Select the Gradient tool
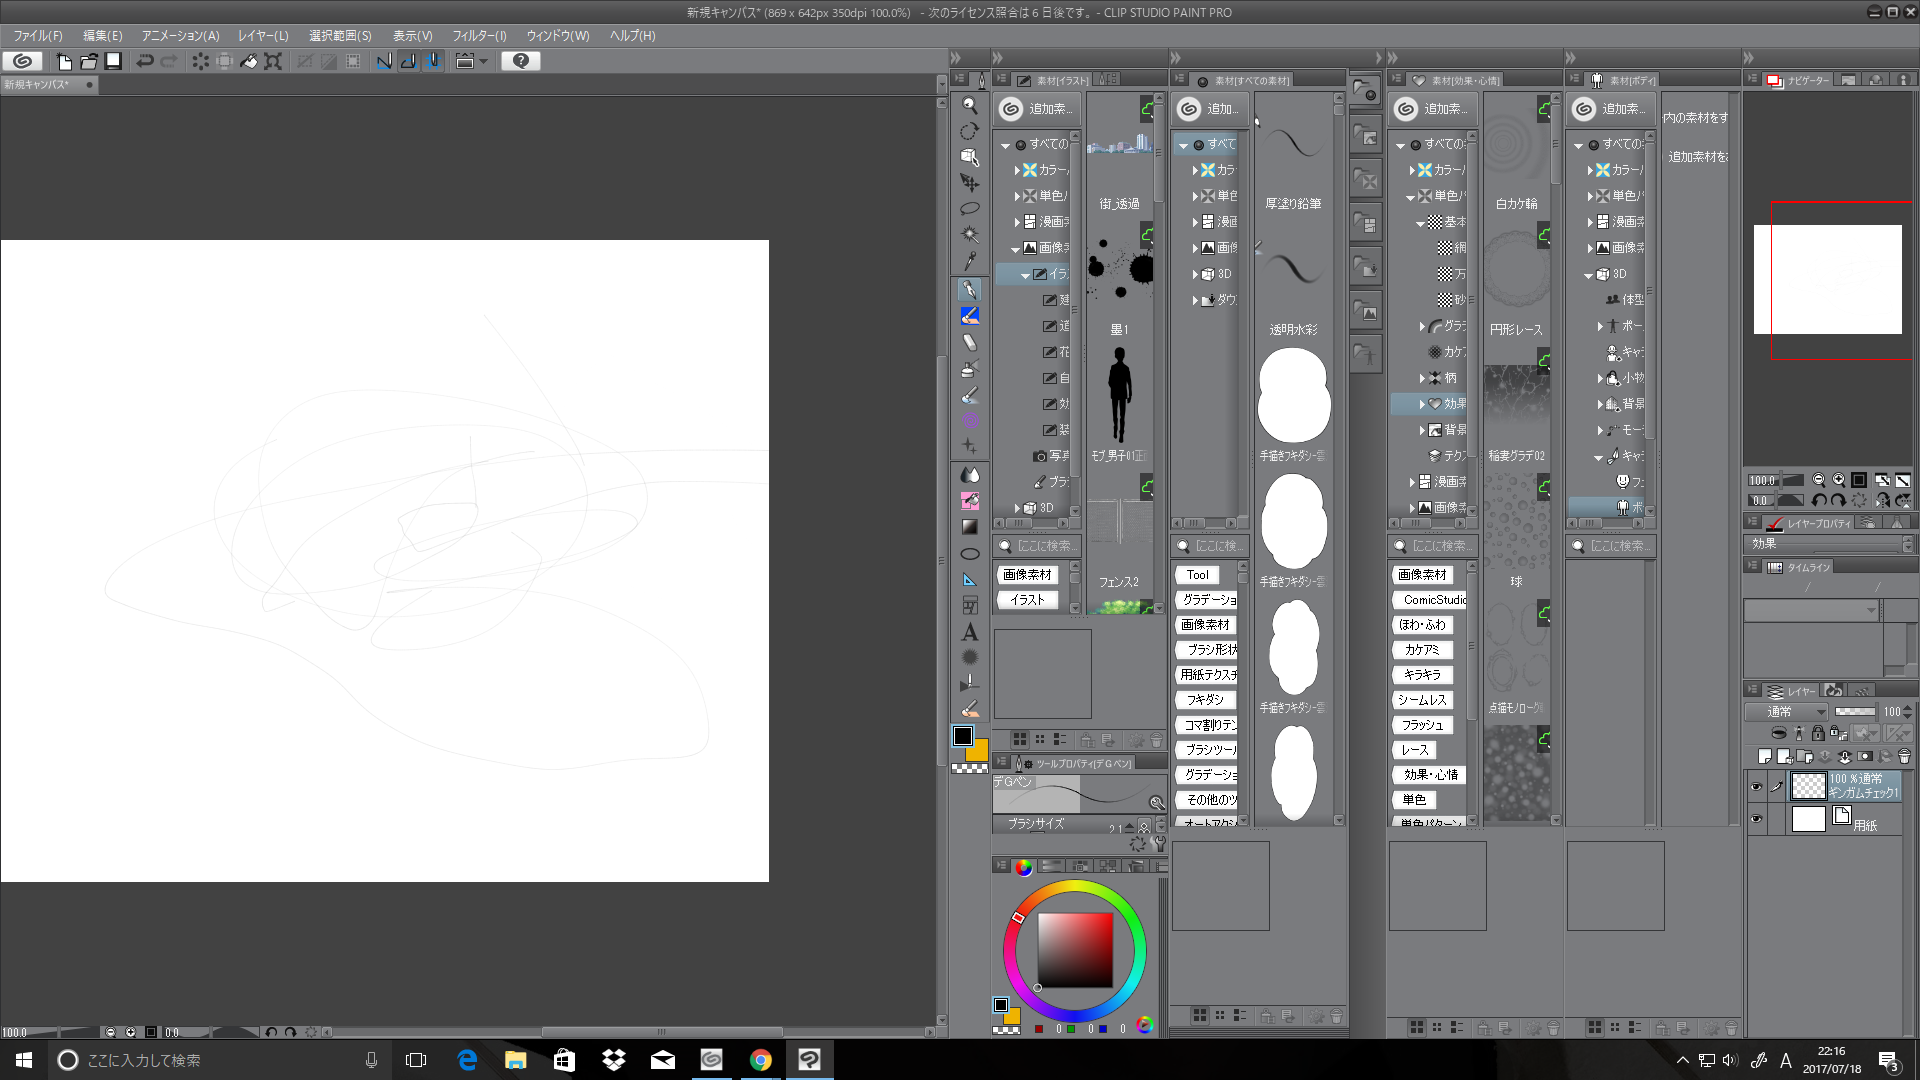1920x1080 pixels. [x=969, y=527]
